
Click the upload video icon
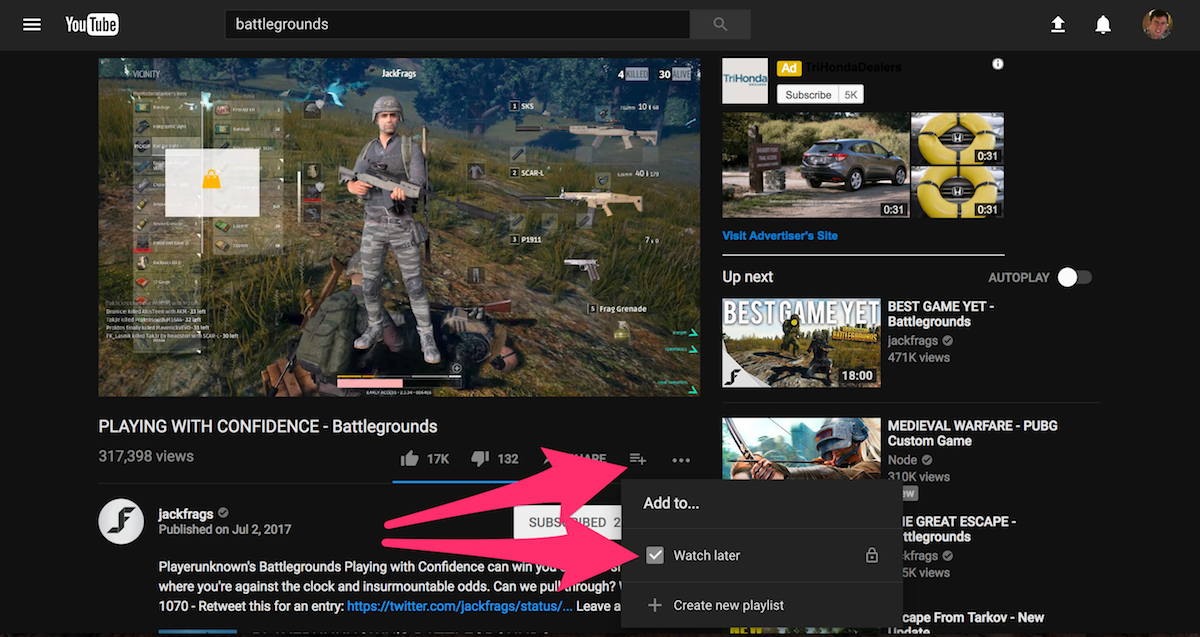click(1058, 25)
